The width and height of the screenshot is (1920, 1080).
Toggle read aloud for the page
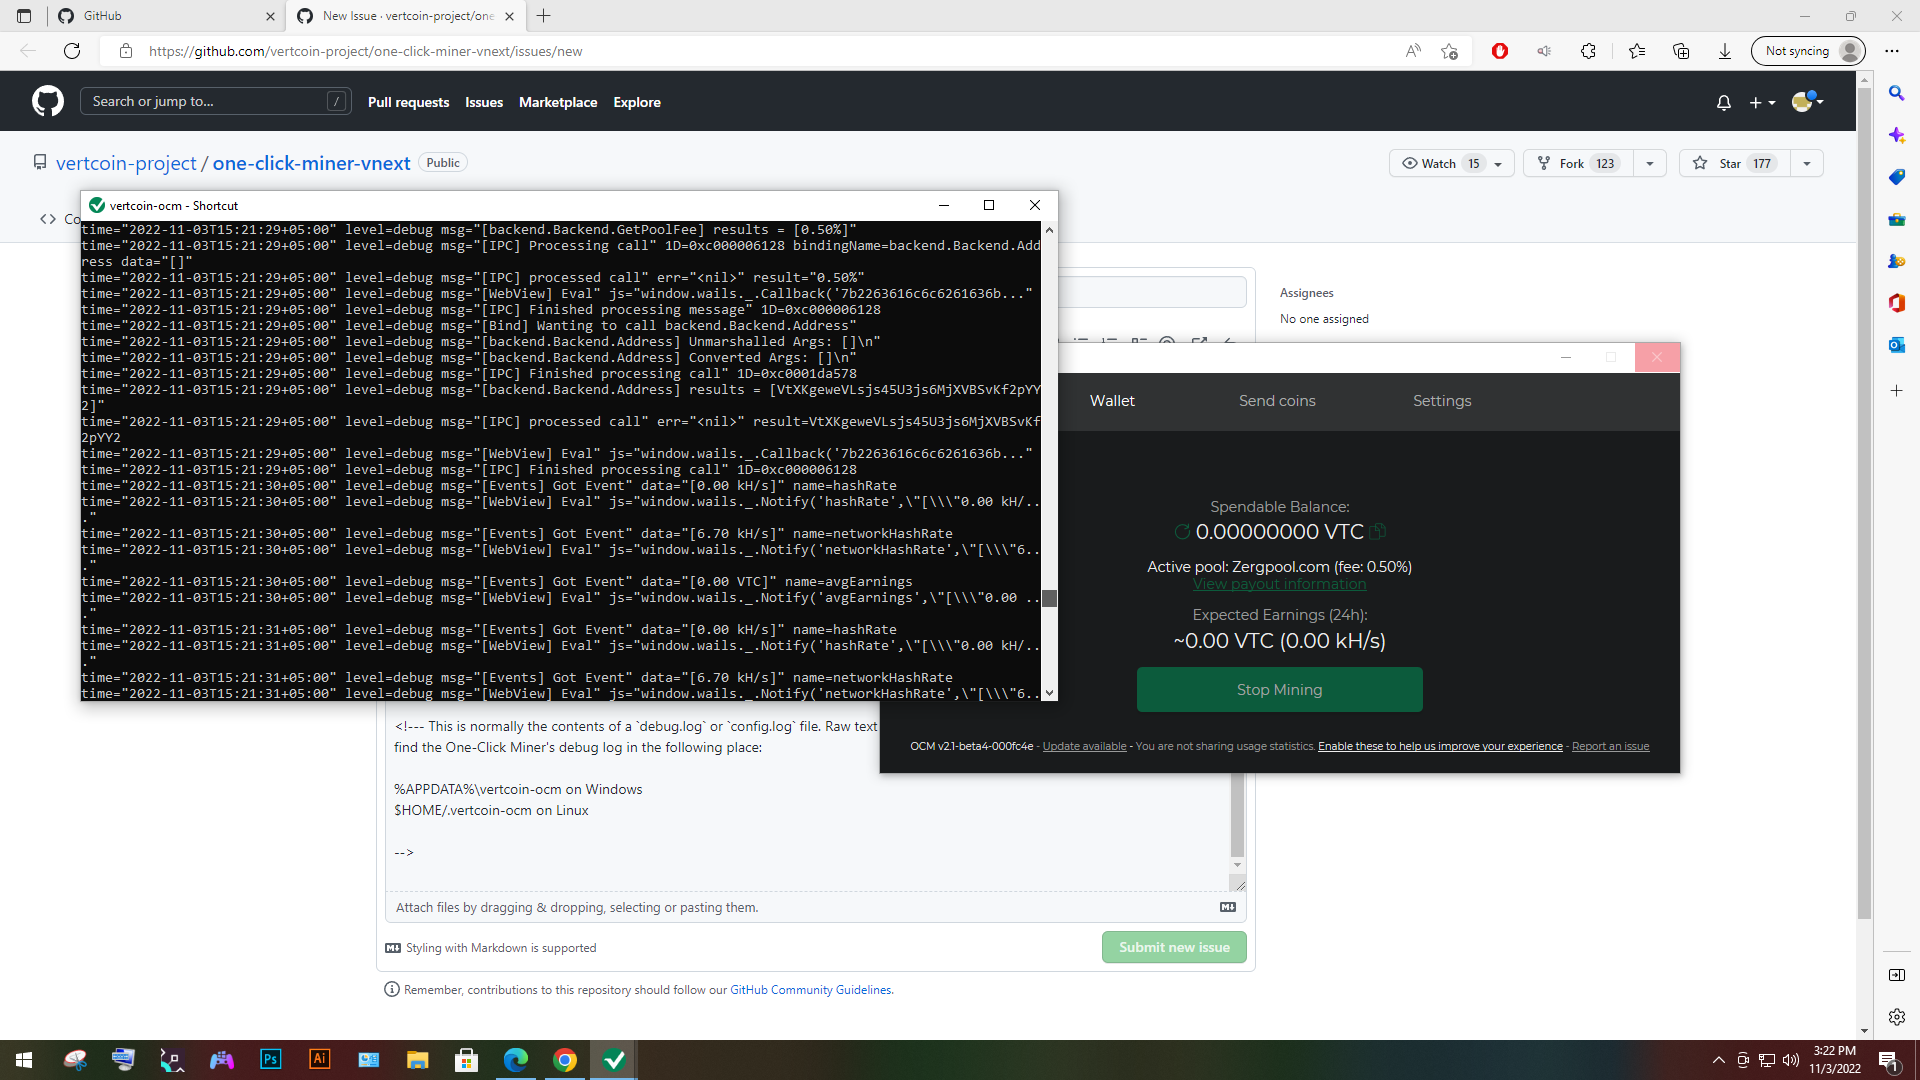tap(1413, 51)
